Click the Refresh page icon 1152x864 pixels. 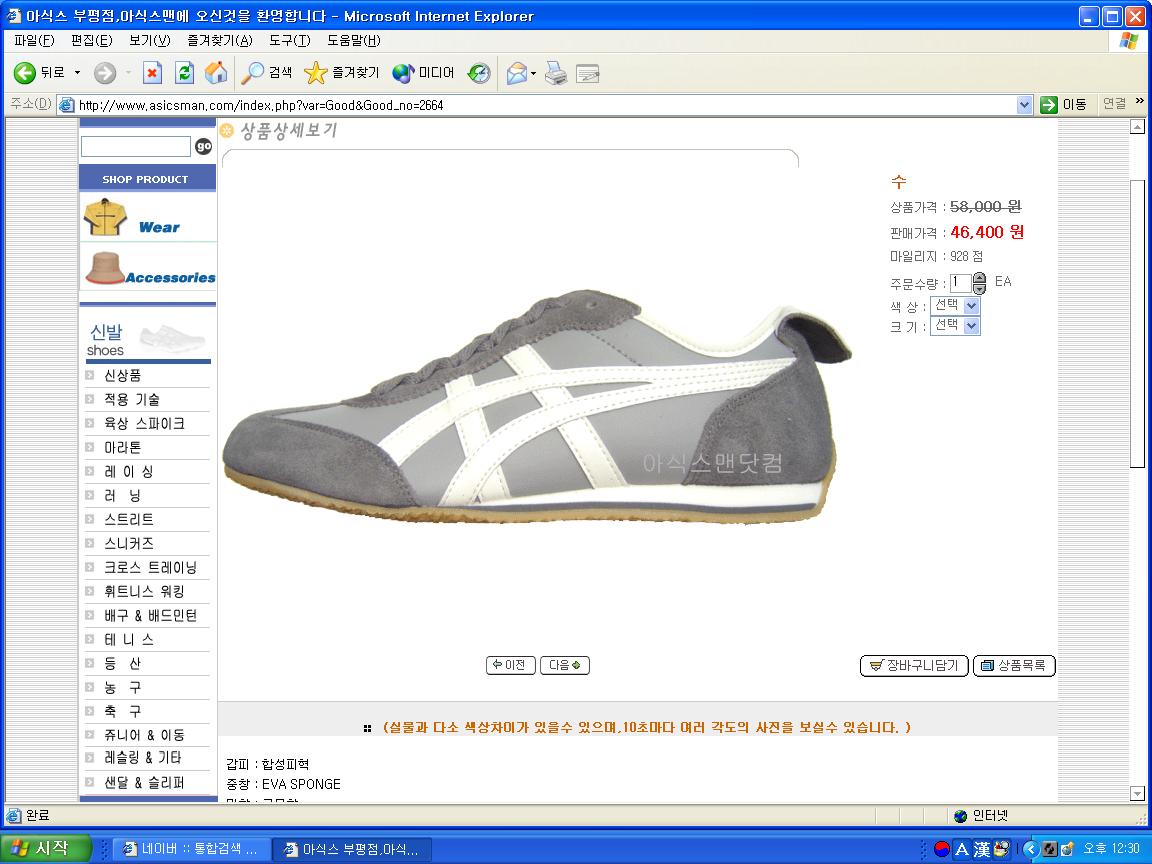[184, 73]
